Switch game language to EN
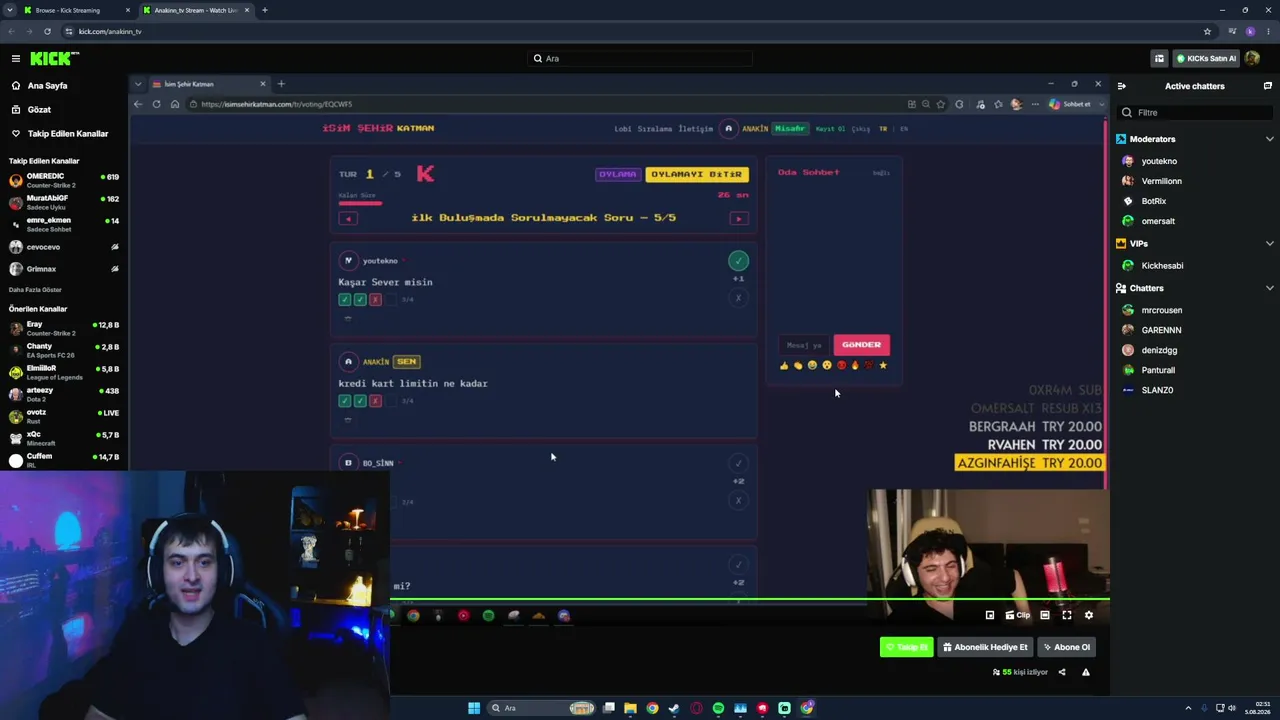This screenshot has height=720, width=1280. pyautogui.click(x=904, y=129)
